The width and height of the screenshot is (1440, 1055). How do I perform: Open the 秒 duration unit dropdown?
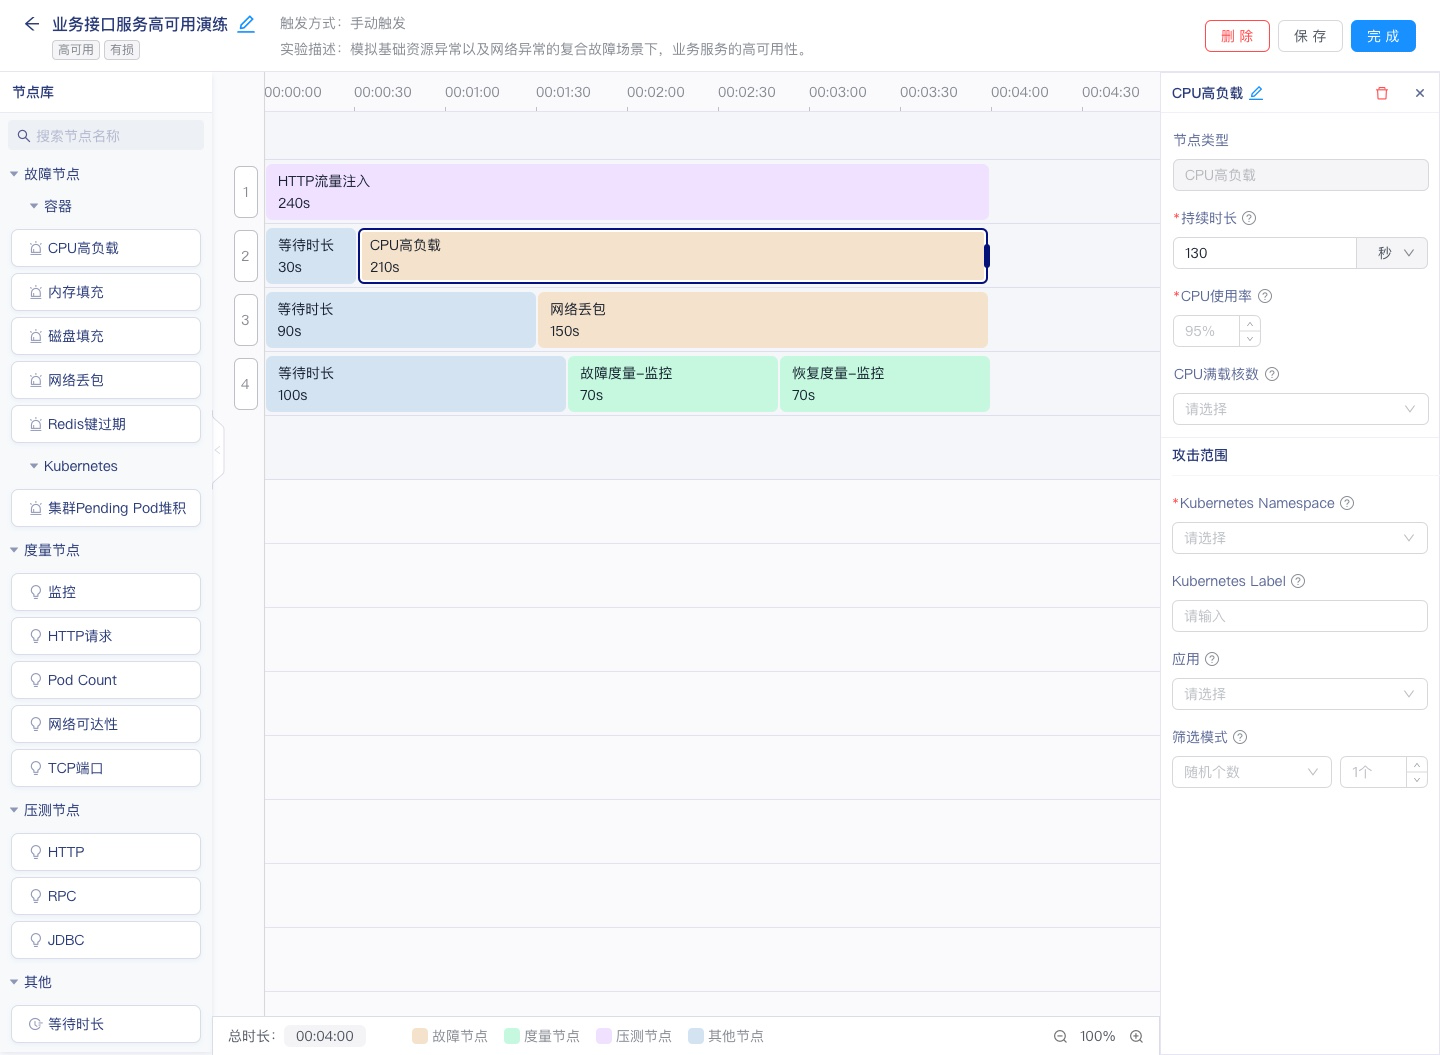tap(1391, 253)
